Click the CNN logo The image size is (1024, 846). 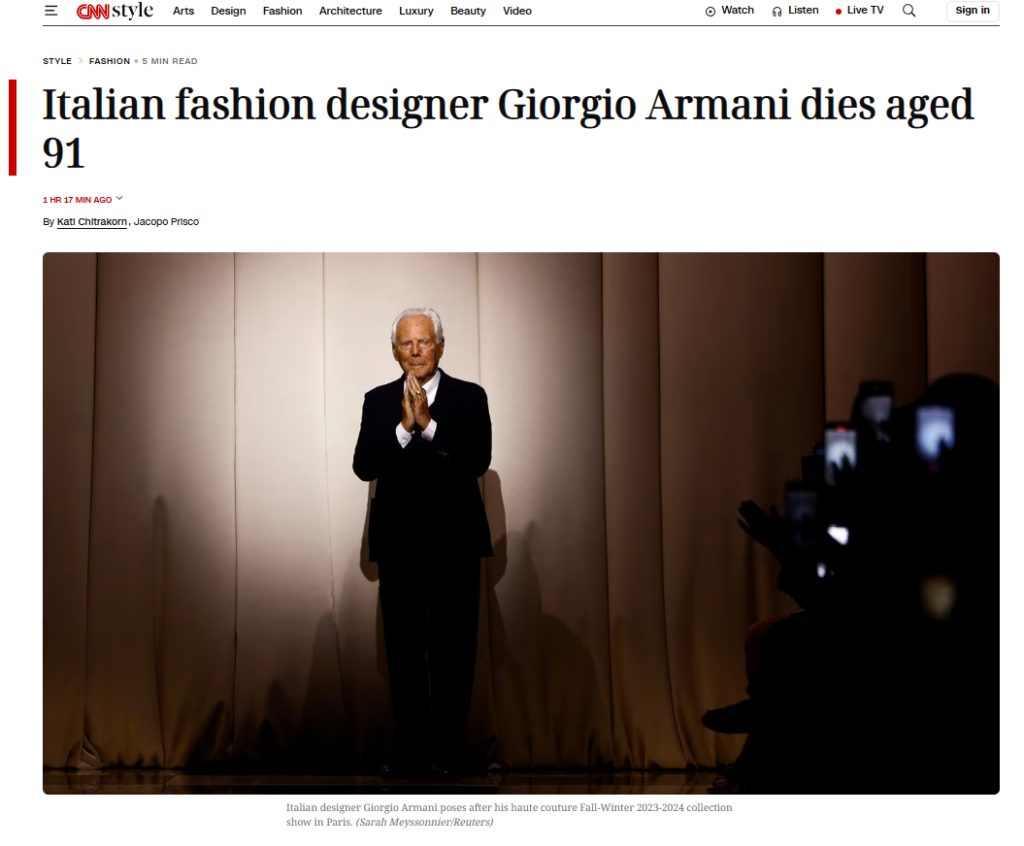coord(93,11)
